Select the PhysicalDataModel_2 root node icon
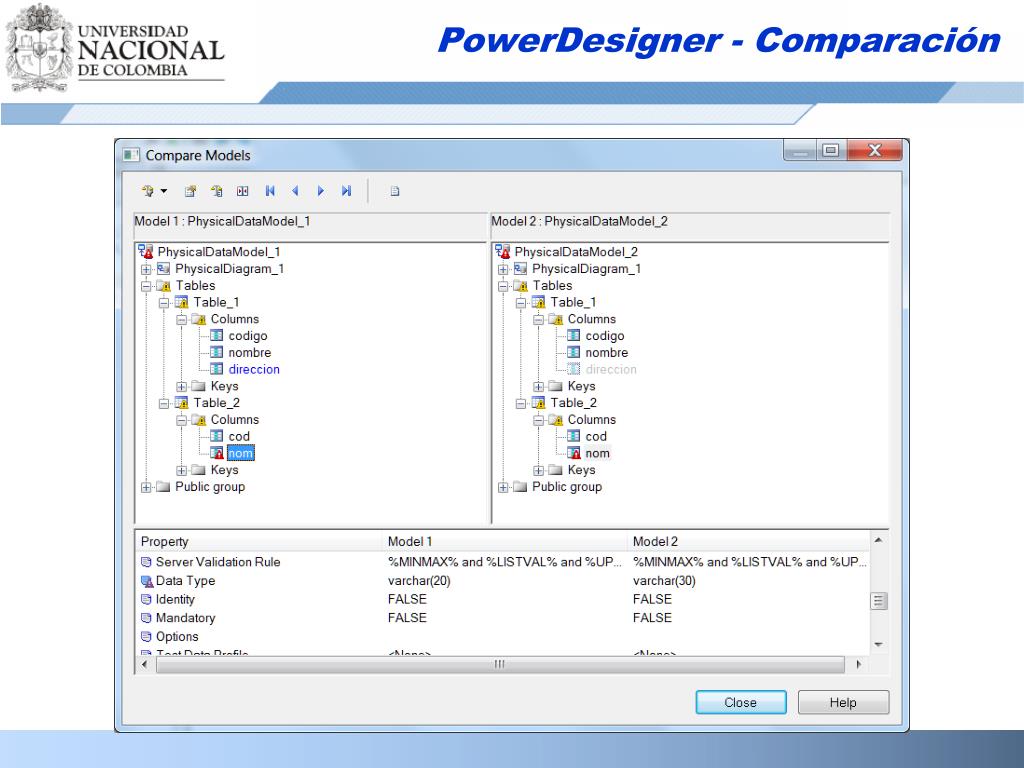The width and height of the screenshot is (1024, 768). click(x=503, y=251)
